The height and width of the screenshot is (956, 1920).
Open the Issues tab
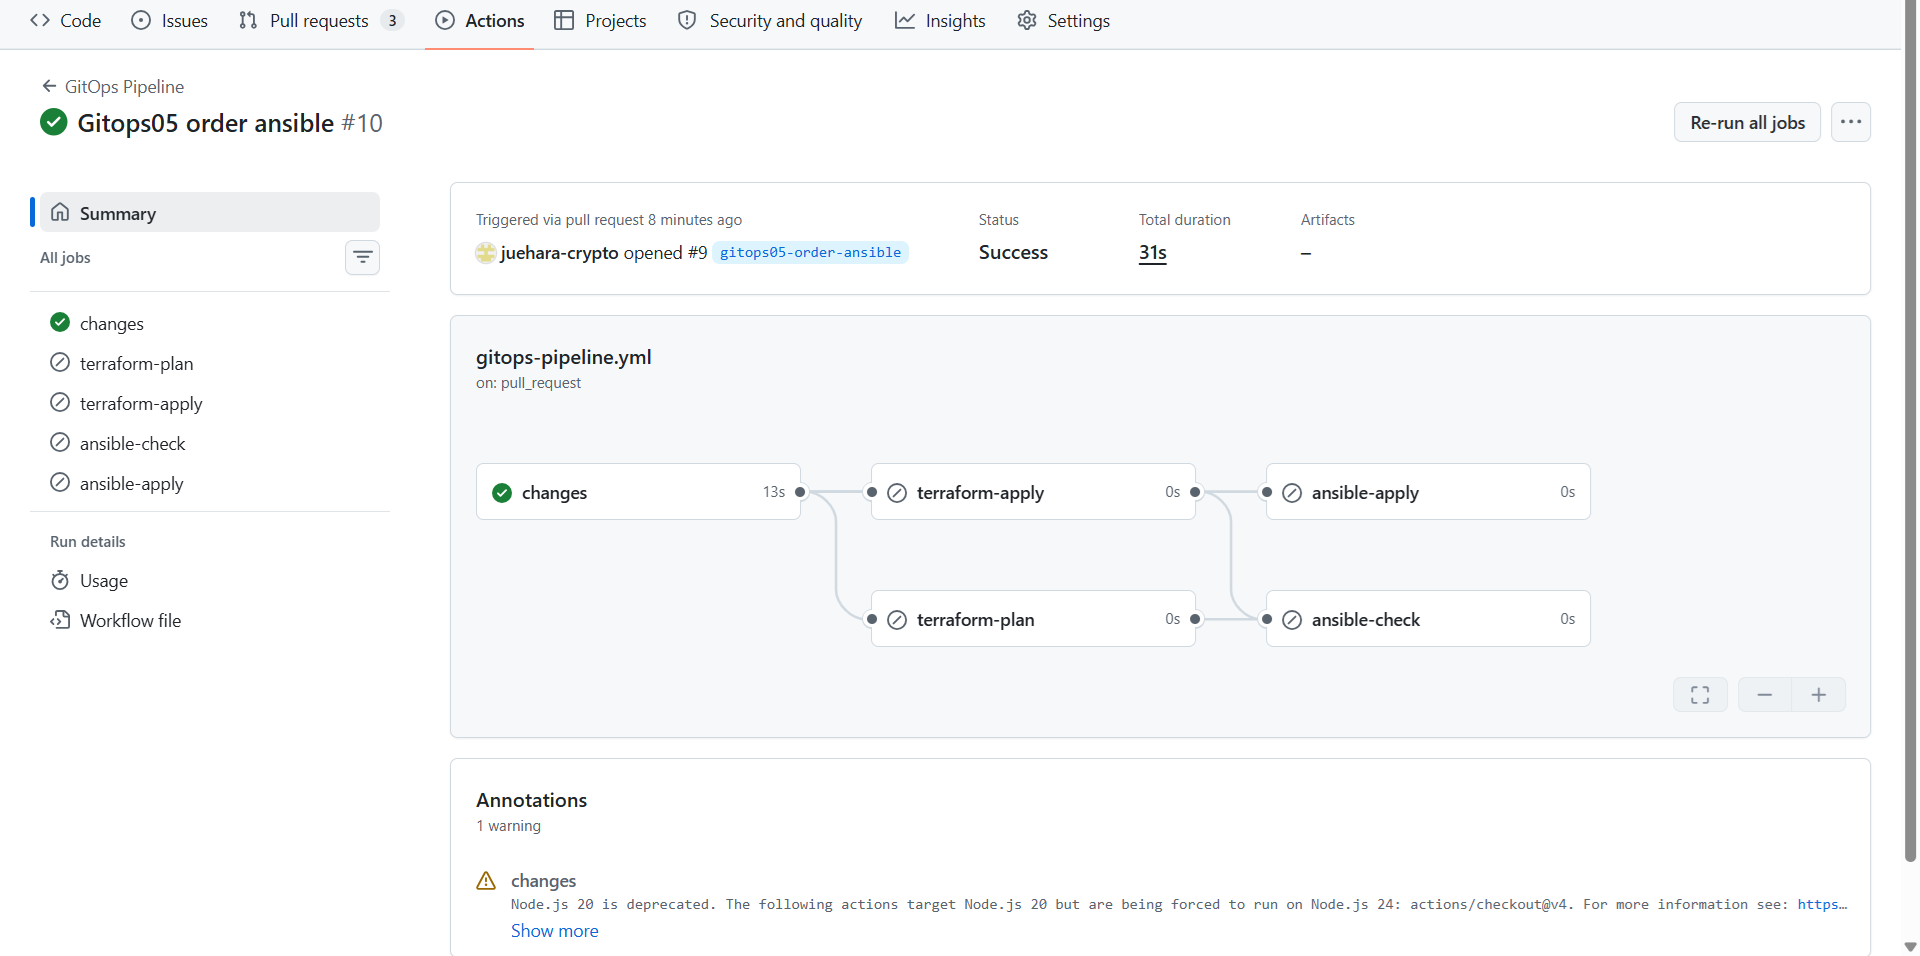tap(170, 20)
